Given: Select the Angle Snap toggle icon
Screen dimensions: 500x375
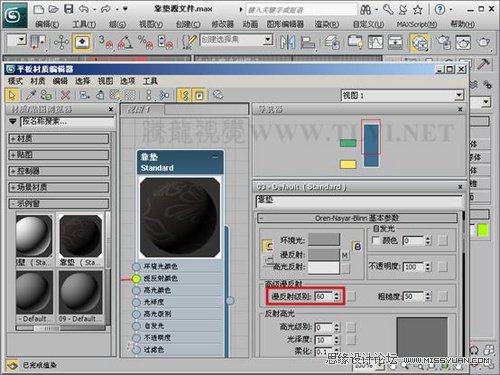Looking at the screenshot, I should click(x=124, y=42).
